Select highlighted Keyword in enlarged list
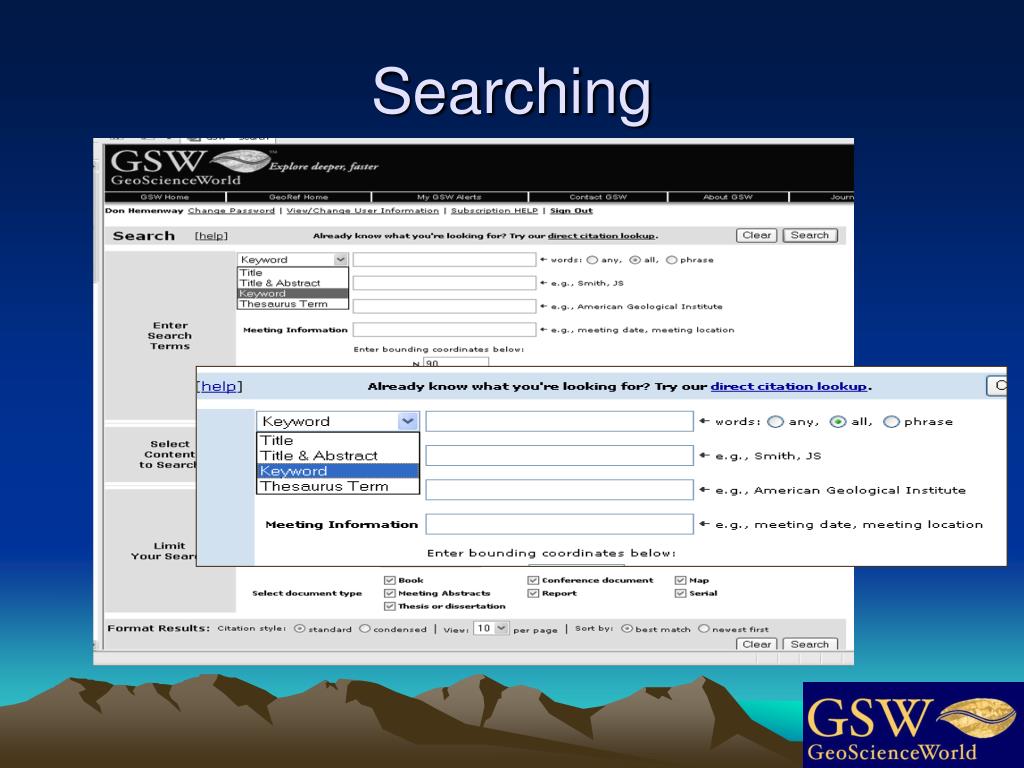The image size is (1024, 768). click(338, 471)
